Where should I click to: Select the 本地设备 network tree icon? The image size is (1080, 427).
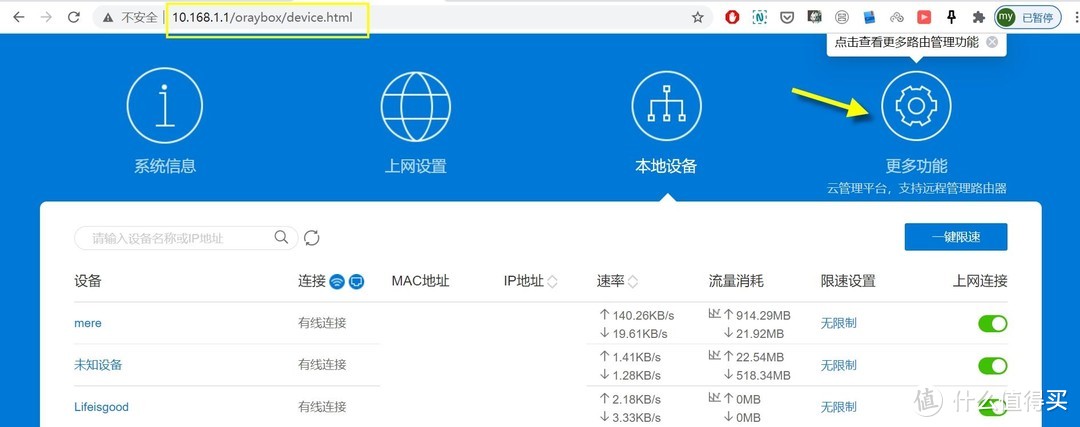pos(666,106)
